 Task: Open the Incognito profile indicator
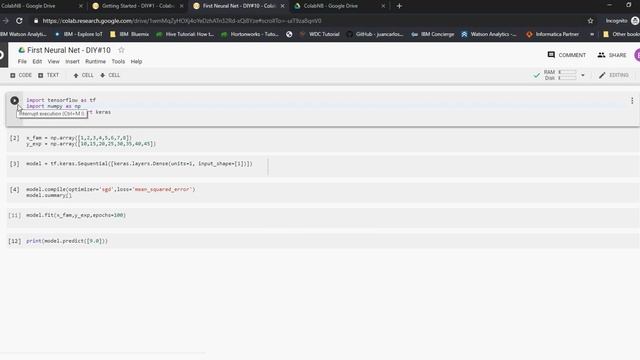pos(622,21)
